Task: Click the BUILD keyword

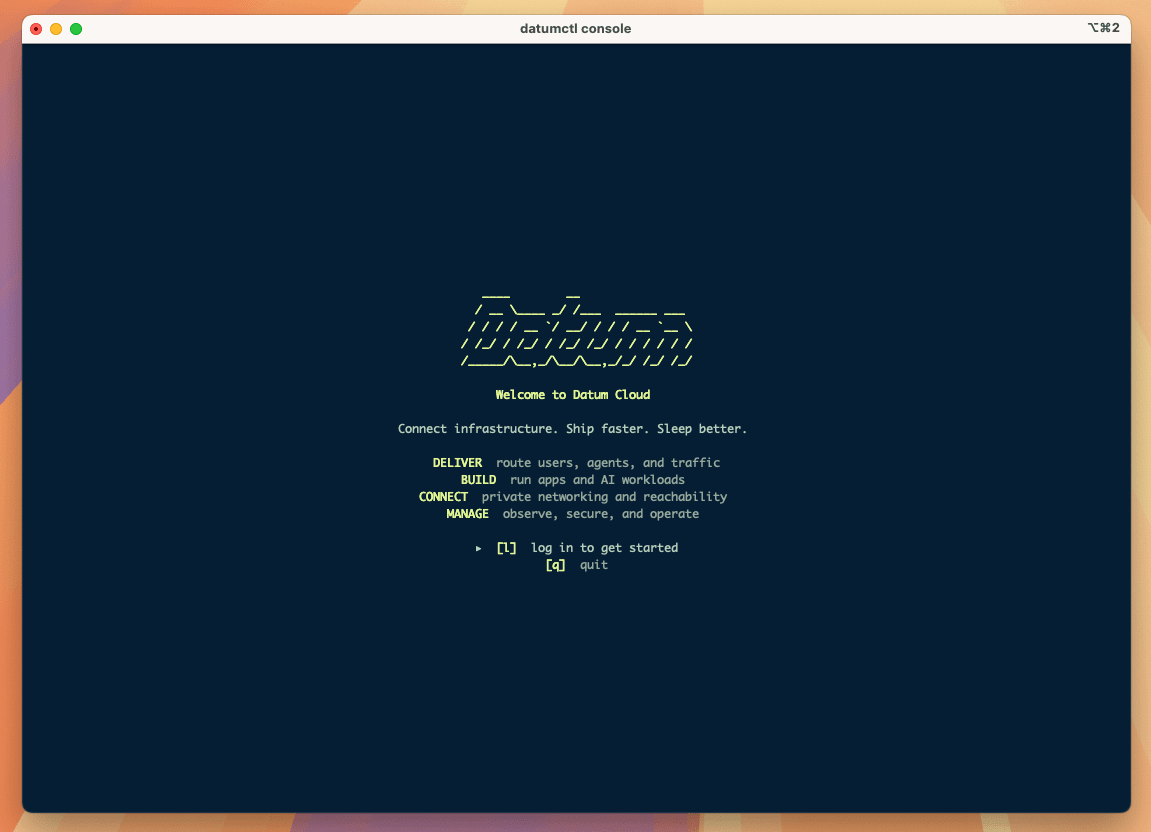Action: [479, 480]
